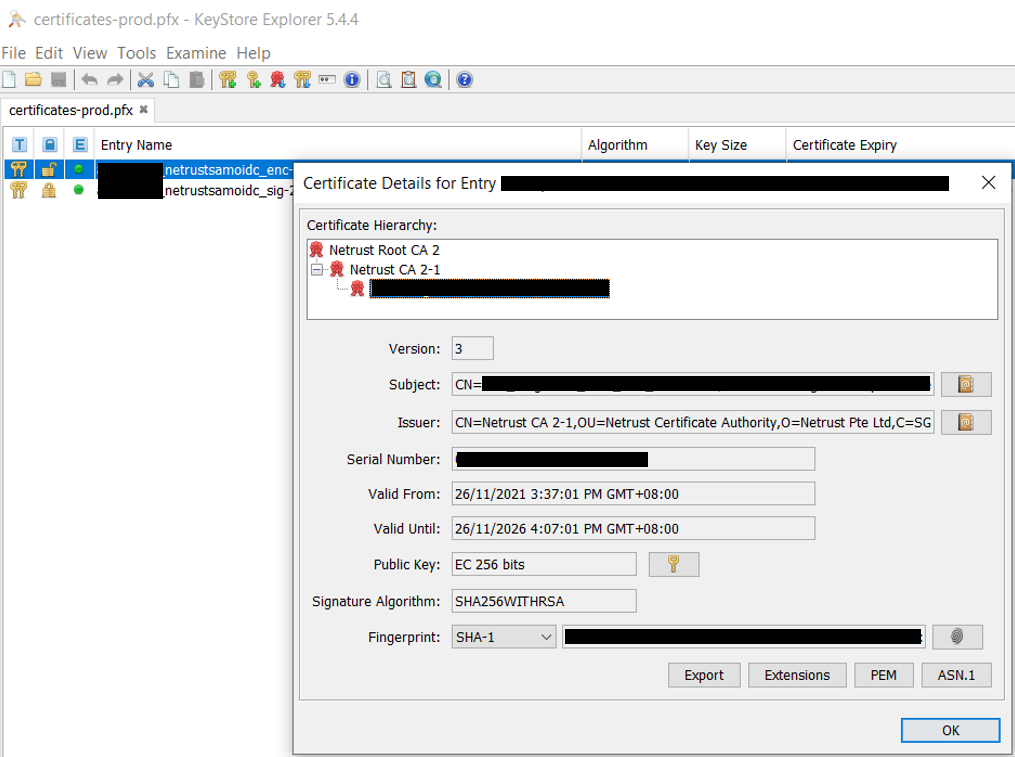The width and height of the screenshot is (1015, 757).
Task: Click the open padlock icon in enc row
Action: click(49, 170)
